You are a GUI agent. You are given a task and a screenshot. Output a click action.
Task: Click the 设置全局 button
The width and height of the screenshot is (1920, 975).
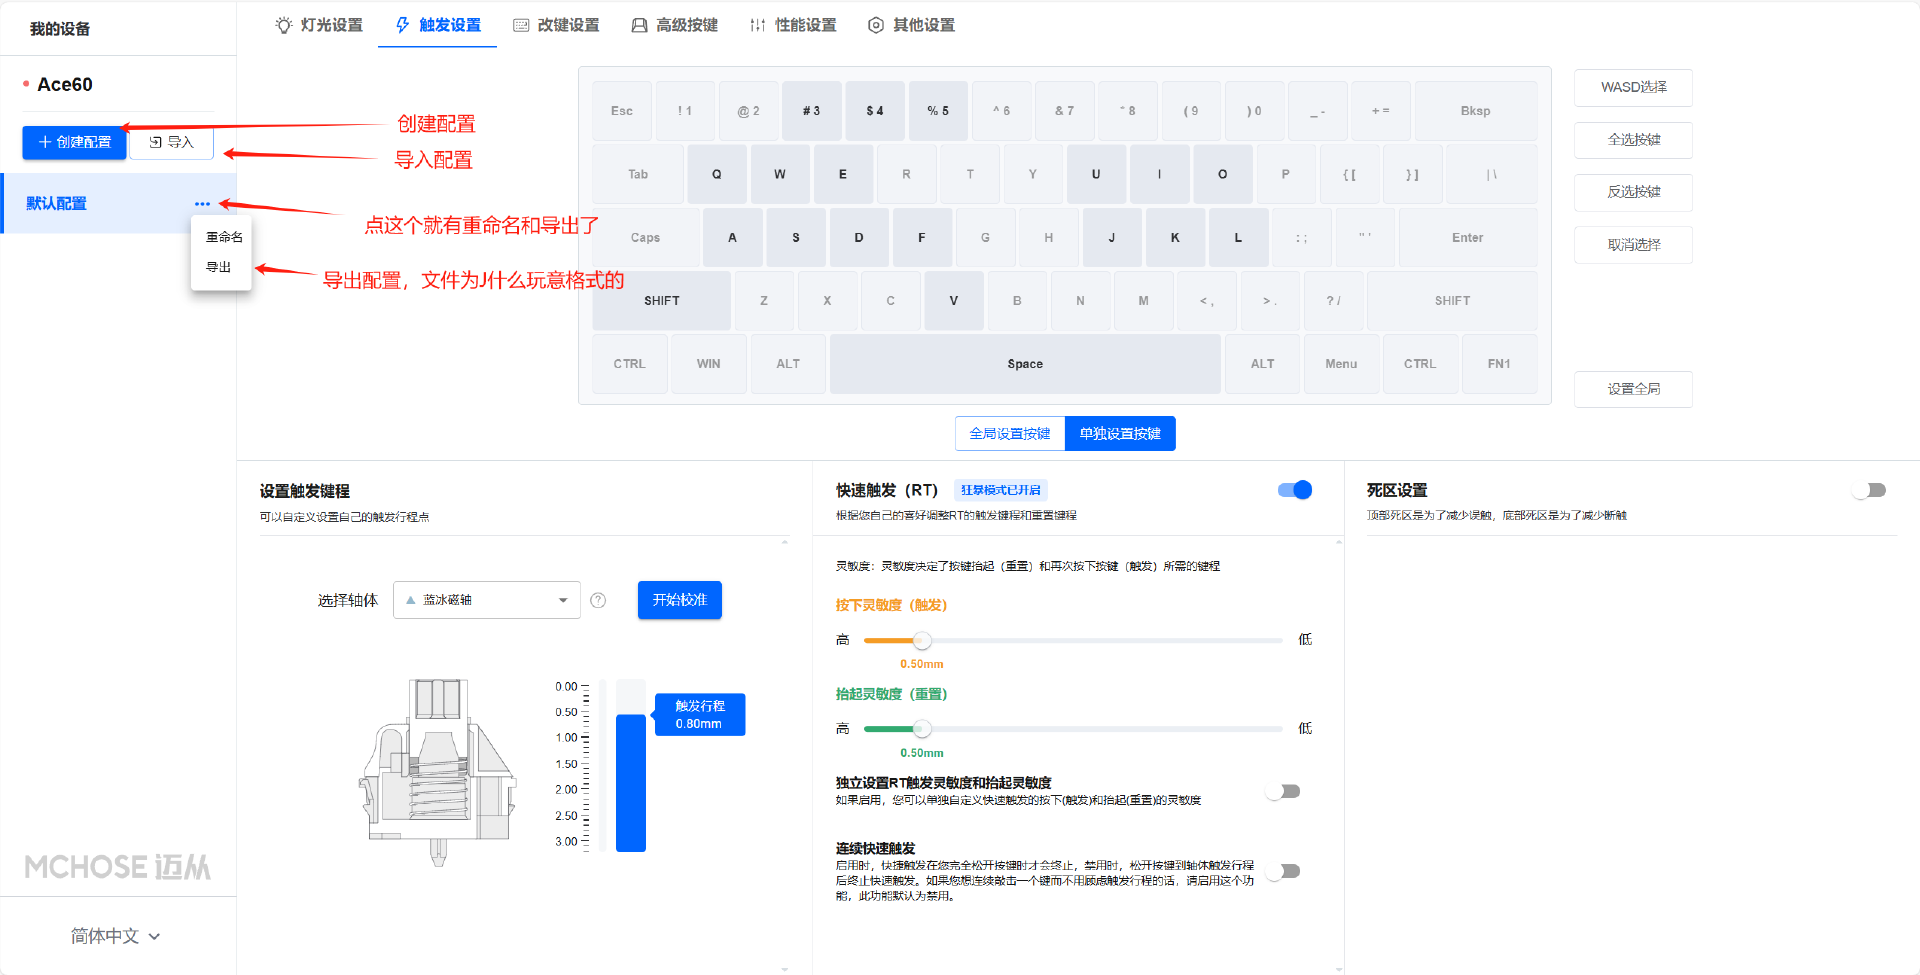(1633, 389)
